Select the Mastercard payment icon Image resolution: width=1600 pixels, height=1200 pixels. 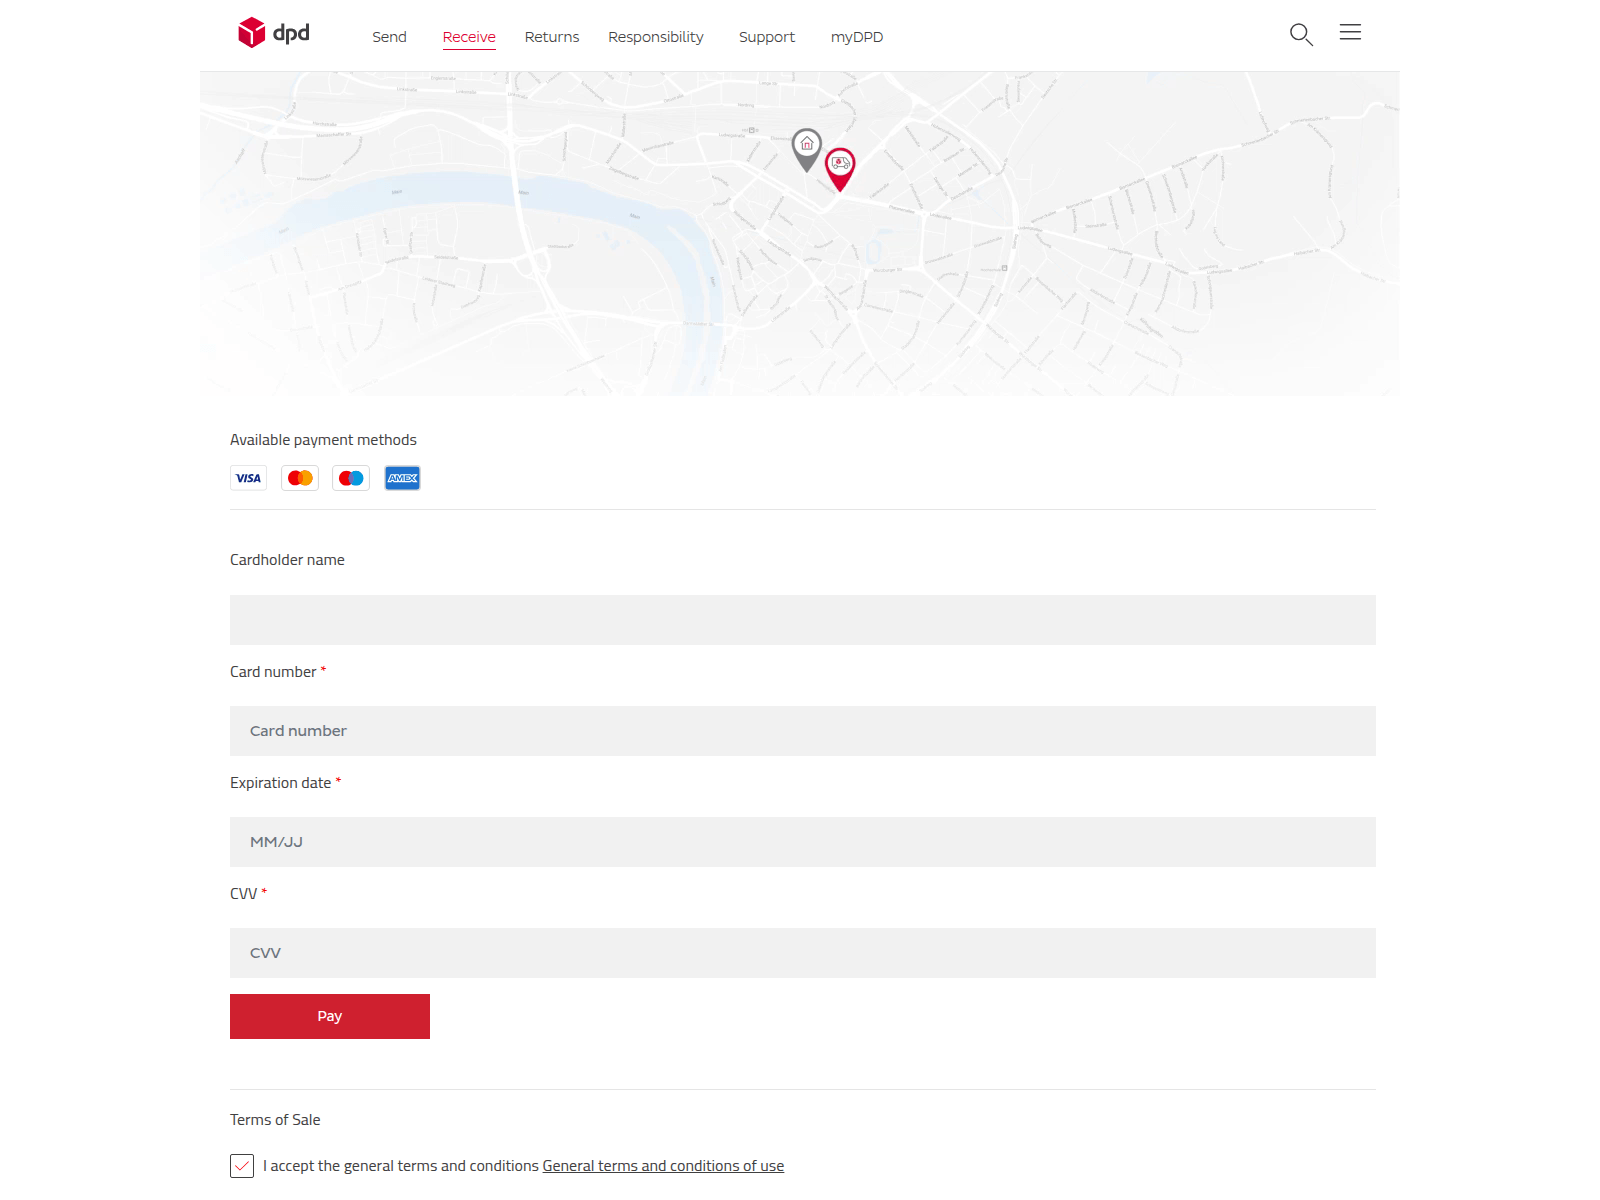point(300,478)
